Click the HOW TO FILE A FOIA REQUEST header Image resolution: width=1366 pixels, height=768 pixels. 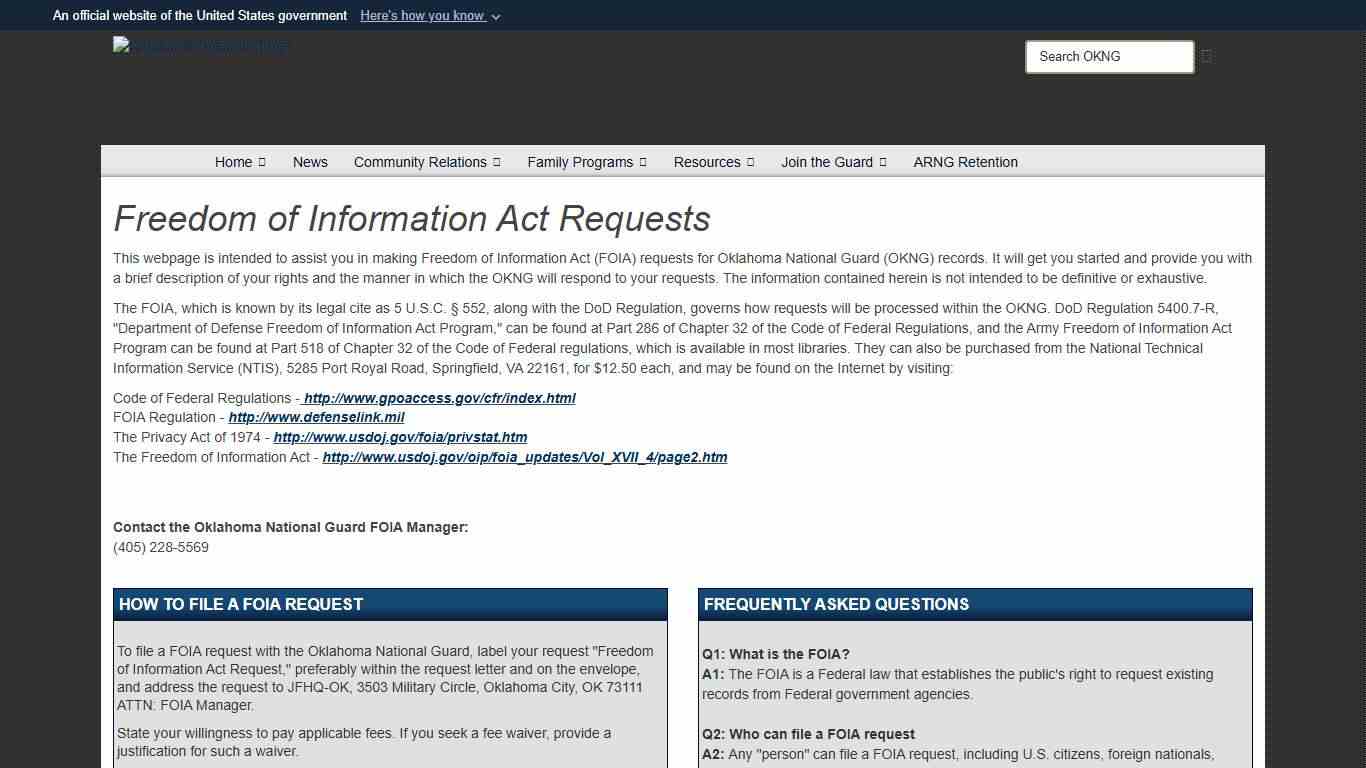241,604
